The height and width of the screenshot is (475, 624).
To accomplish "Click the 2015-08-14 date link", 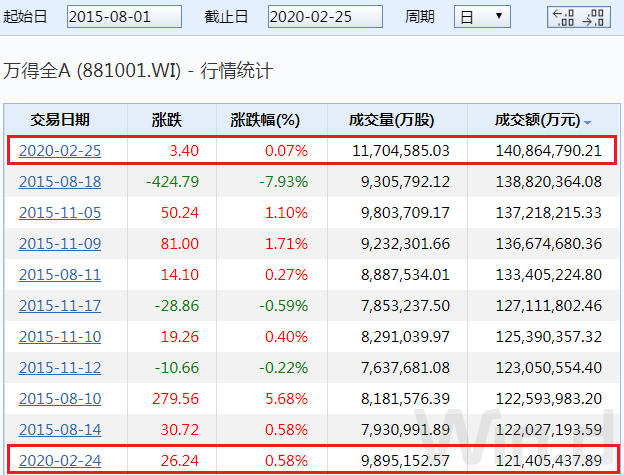I will point(60,430).
